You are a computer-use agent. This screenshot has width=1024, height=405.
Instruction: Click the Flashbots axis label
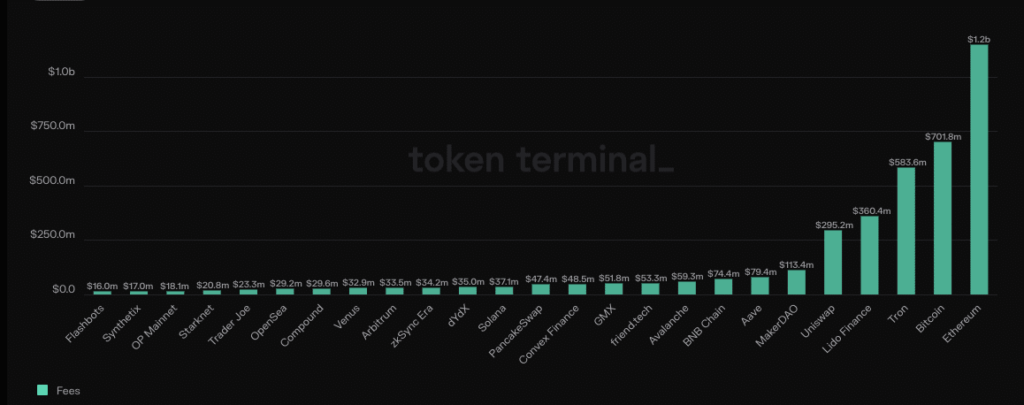[88, 320]
